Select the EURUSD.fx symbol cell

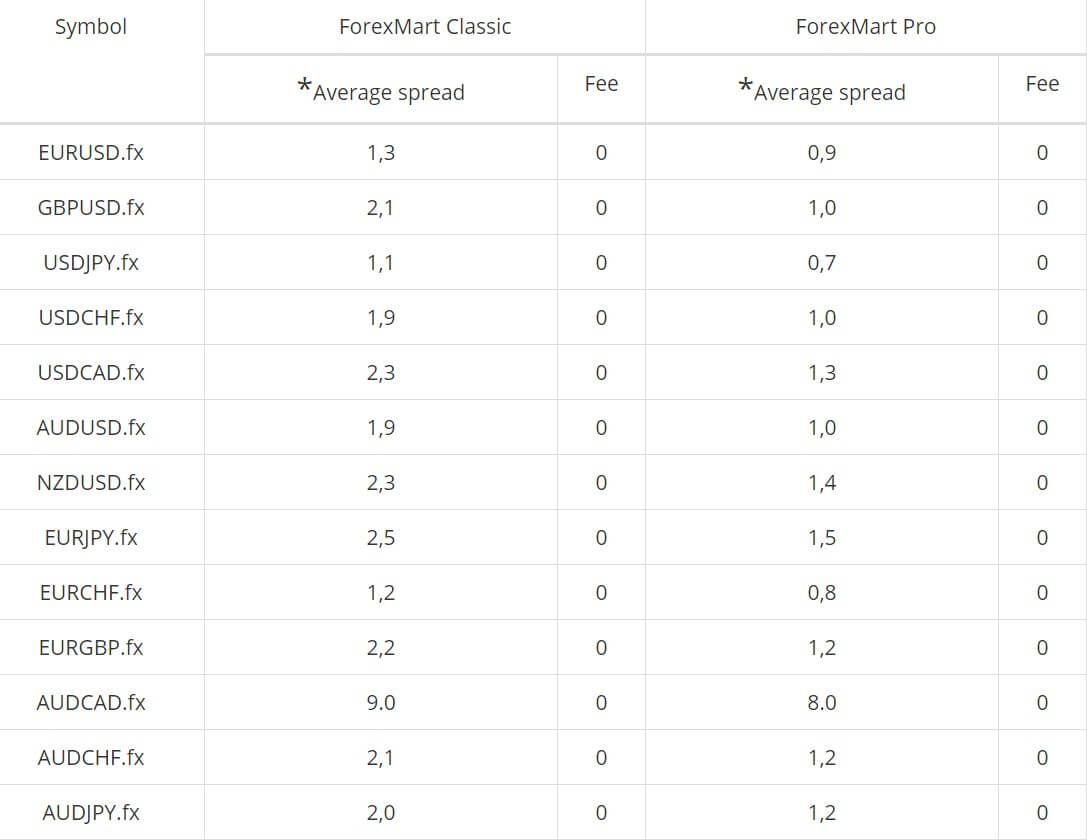(91, 152)
